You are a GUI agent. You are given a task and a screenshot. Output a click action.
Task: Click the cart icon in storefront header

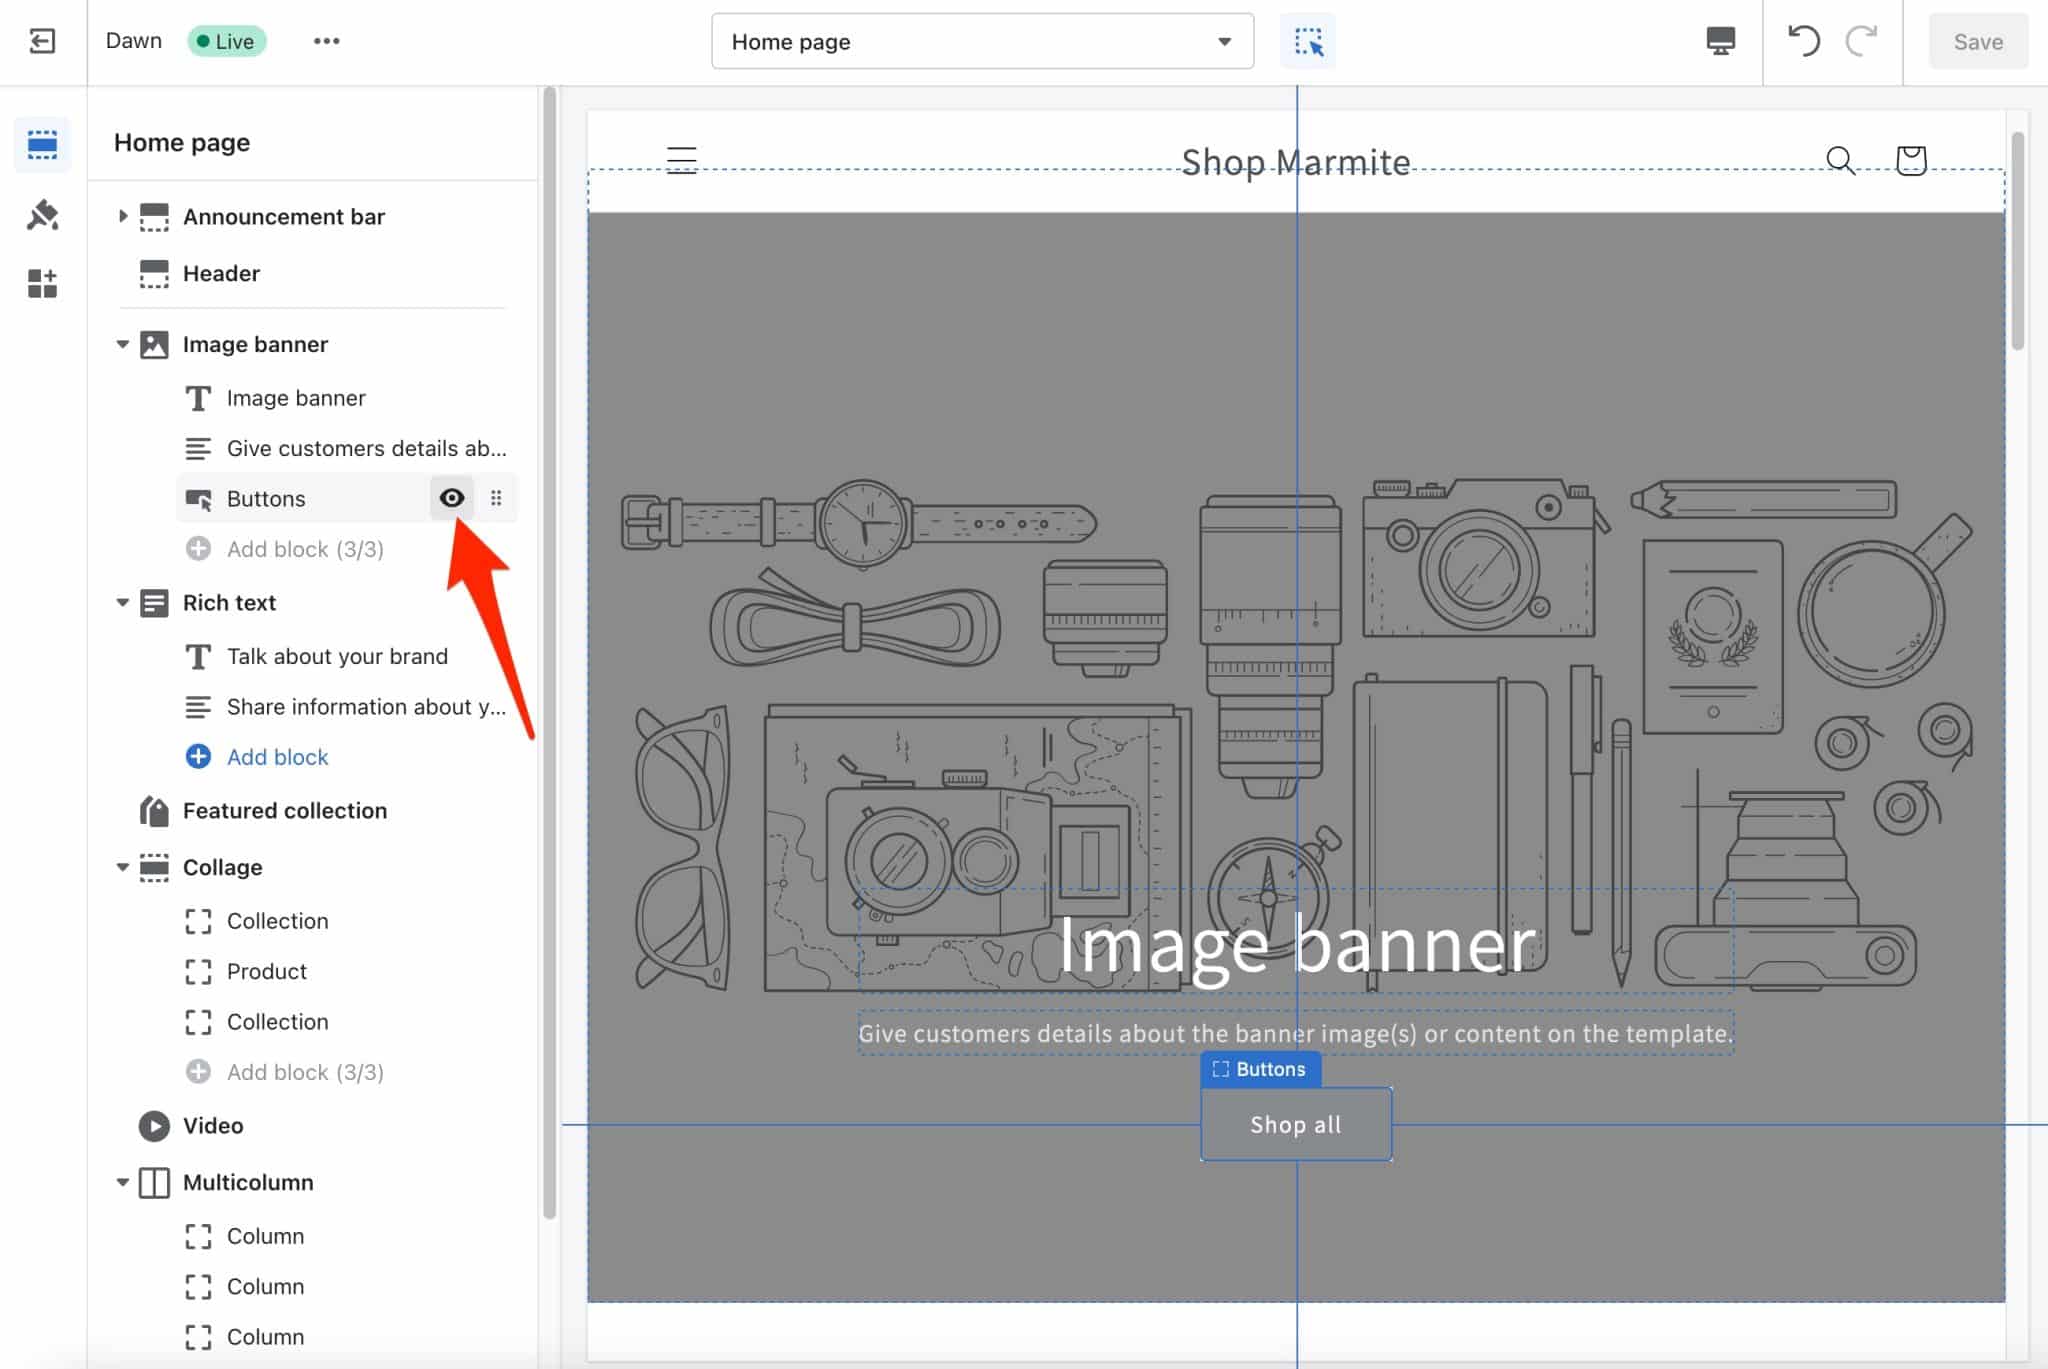[1911, 157]
